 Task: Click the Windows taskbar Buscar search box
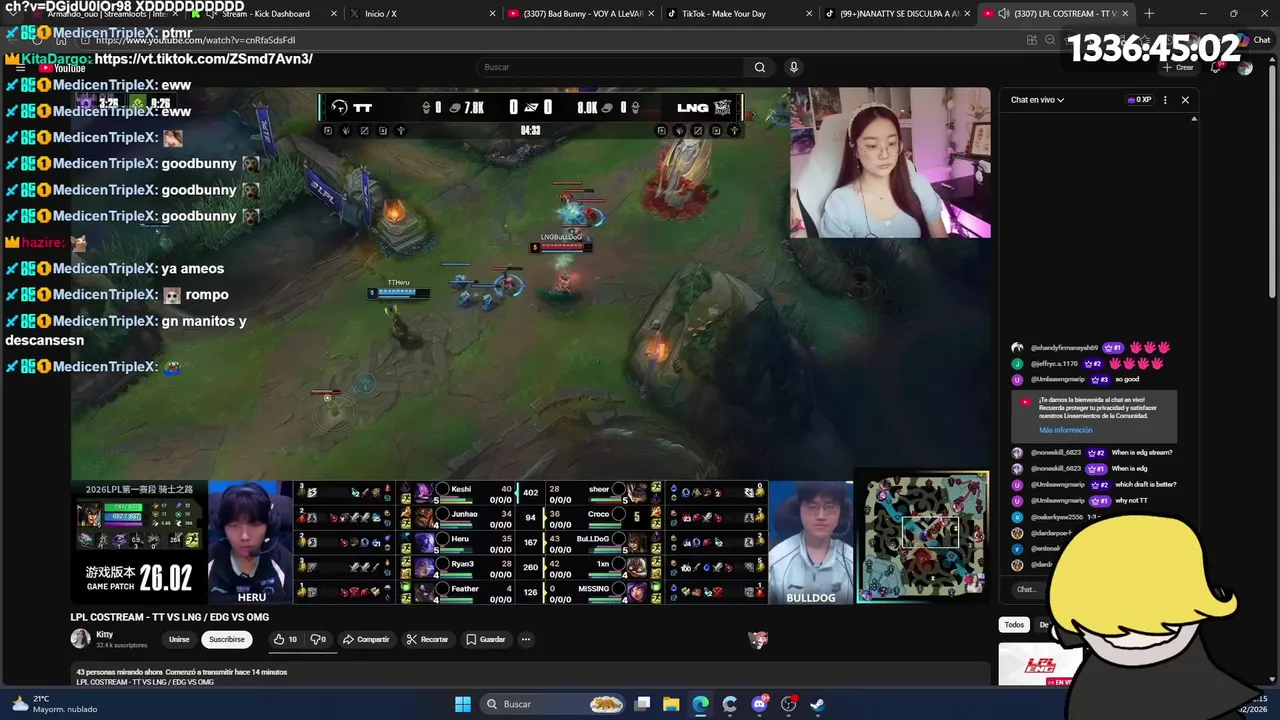554,704
